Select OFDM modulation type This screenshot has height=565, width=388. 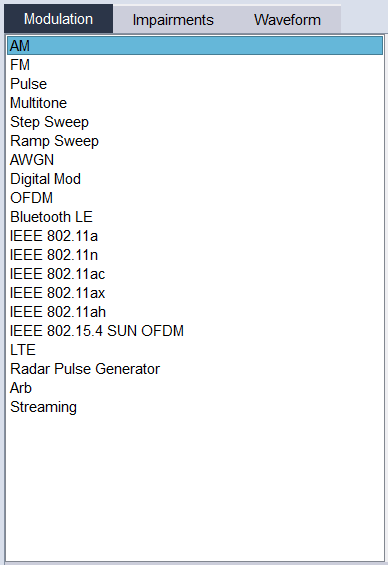click(x=195, y=198)
